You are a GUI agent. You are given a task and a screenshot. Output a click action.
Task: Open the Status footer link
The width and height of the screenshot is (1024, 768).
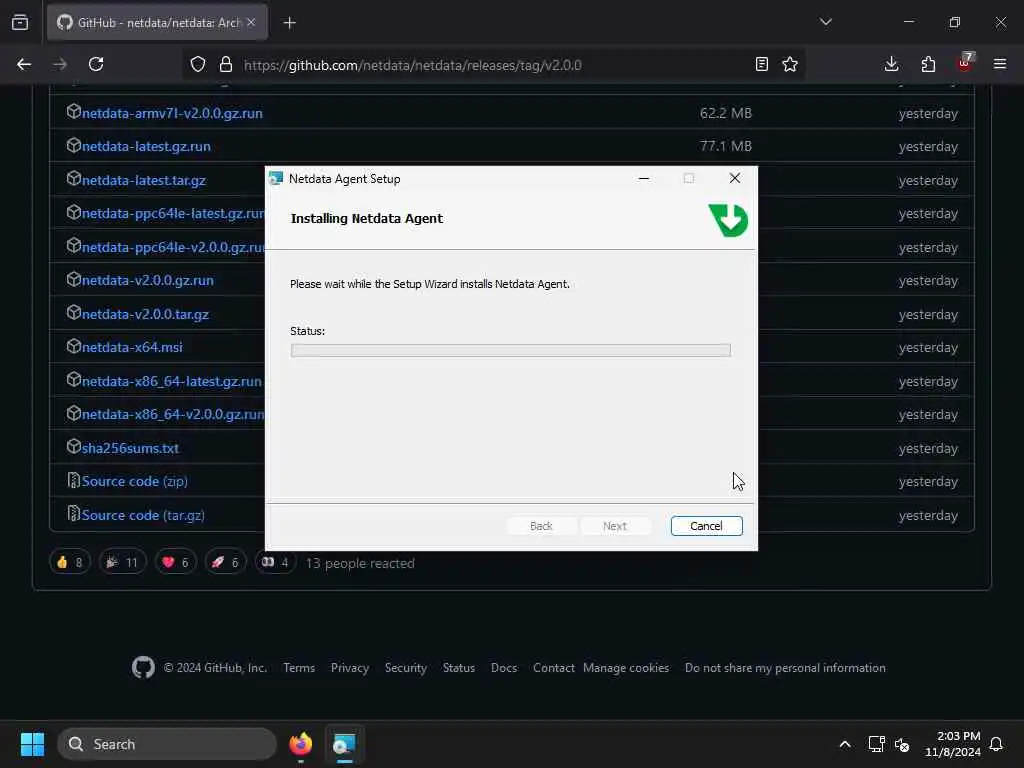[x=459, y=668]
